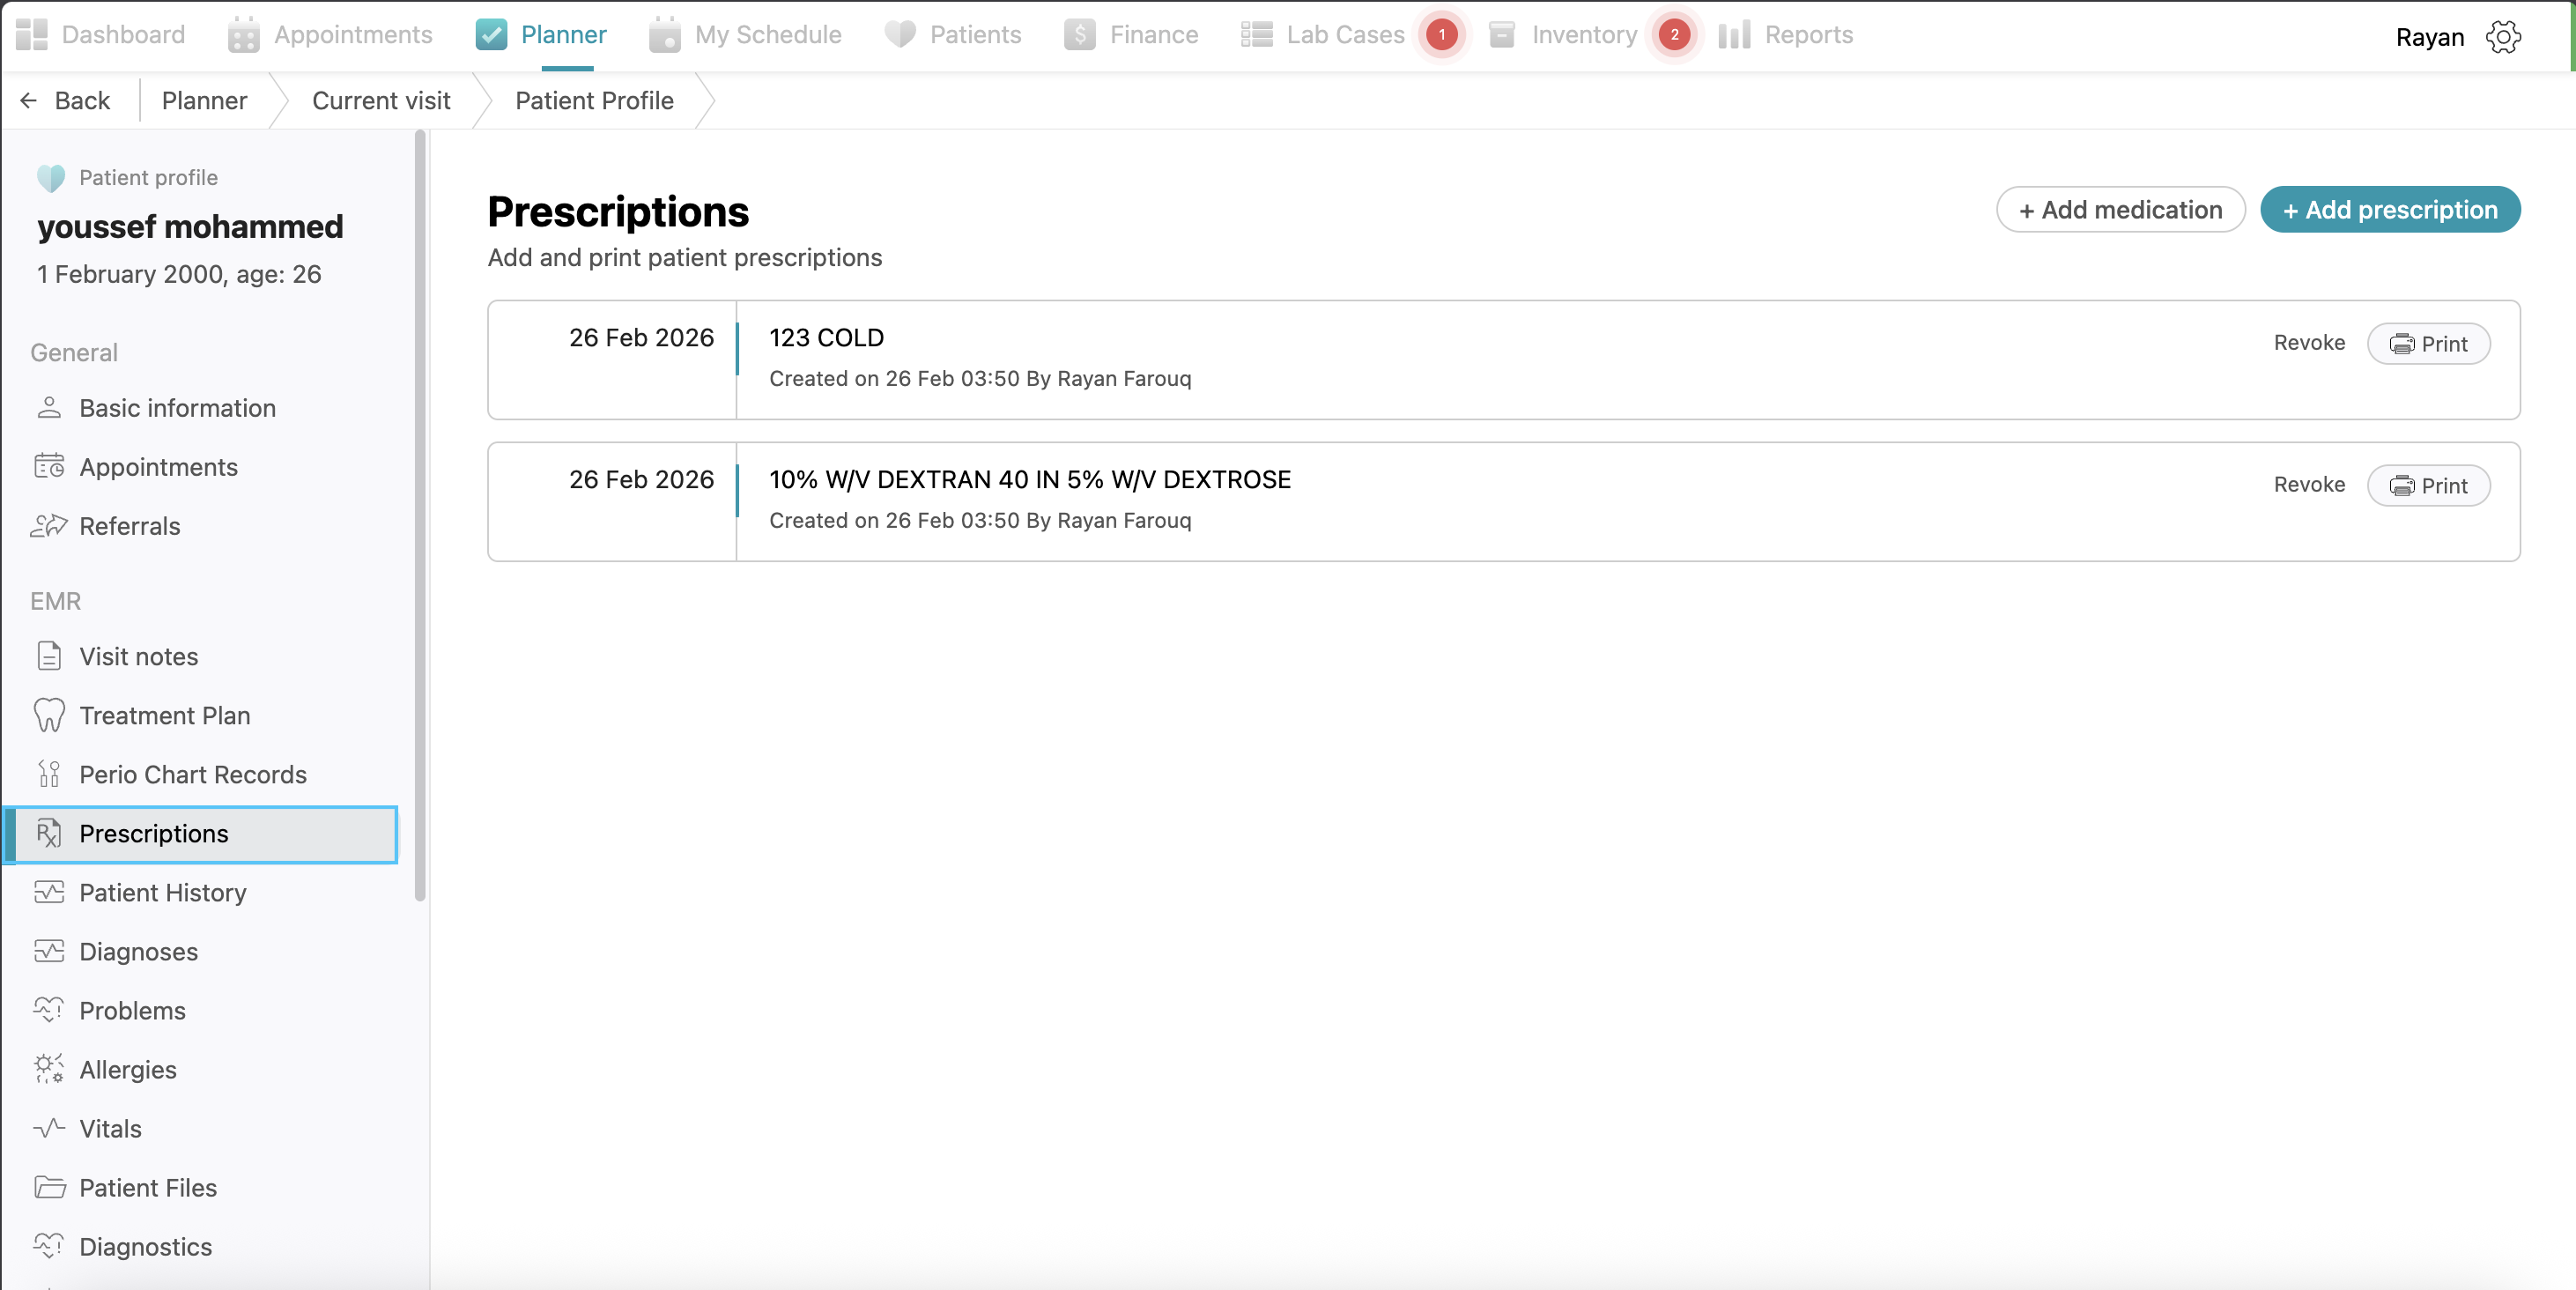Click the Allergies sidebar icon

(49, 1069)
